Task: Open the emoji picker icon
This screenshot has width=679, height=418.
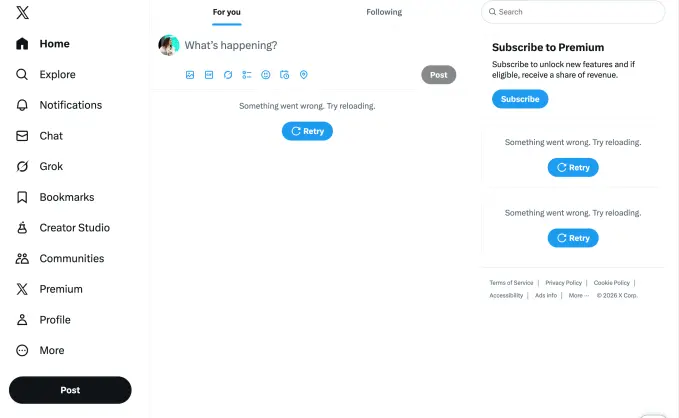Action: coord(266,75)
